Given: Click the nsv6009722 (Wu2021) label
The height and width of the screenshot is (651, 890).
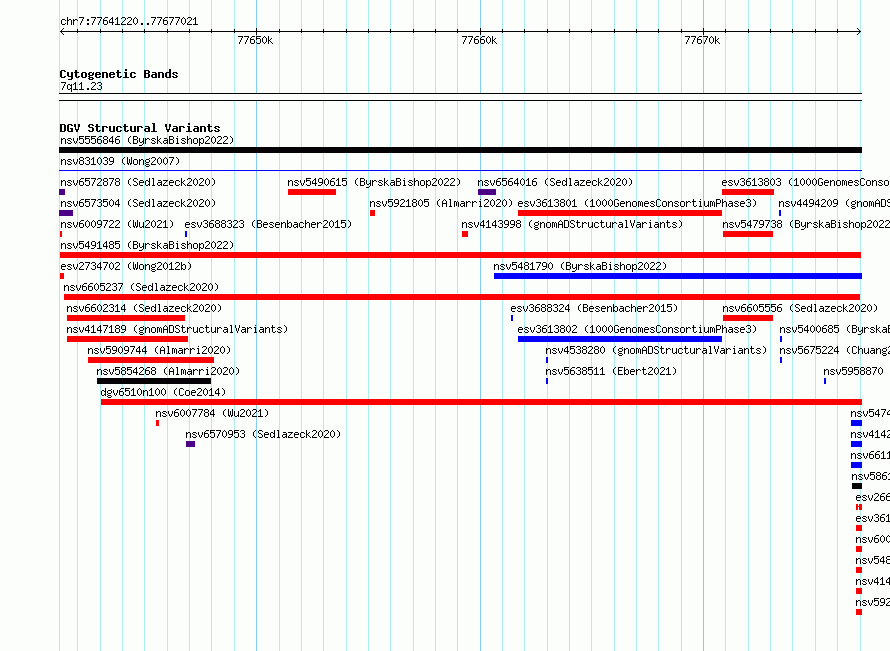Looking at the screenshot, I should click(x=117, y=224).
